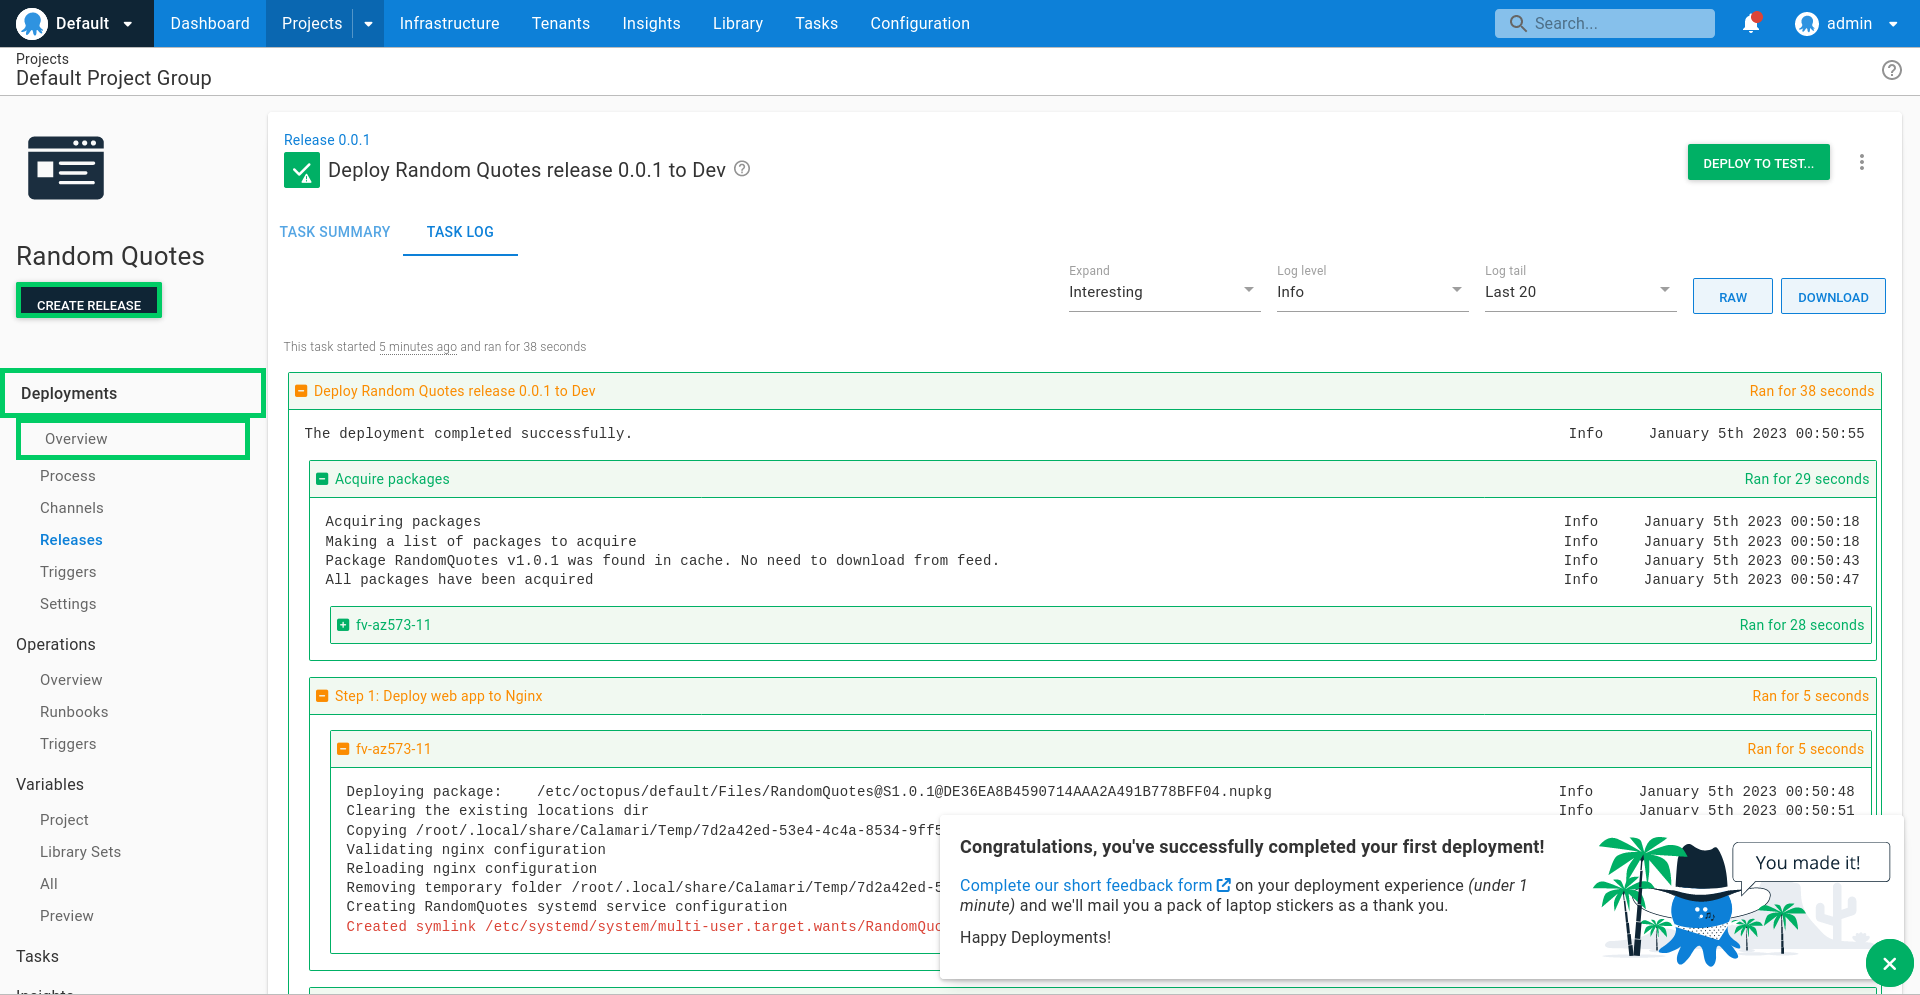Click Deploy to Test button

pyautogui.click(x=1758, y=163)
